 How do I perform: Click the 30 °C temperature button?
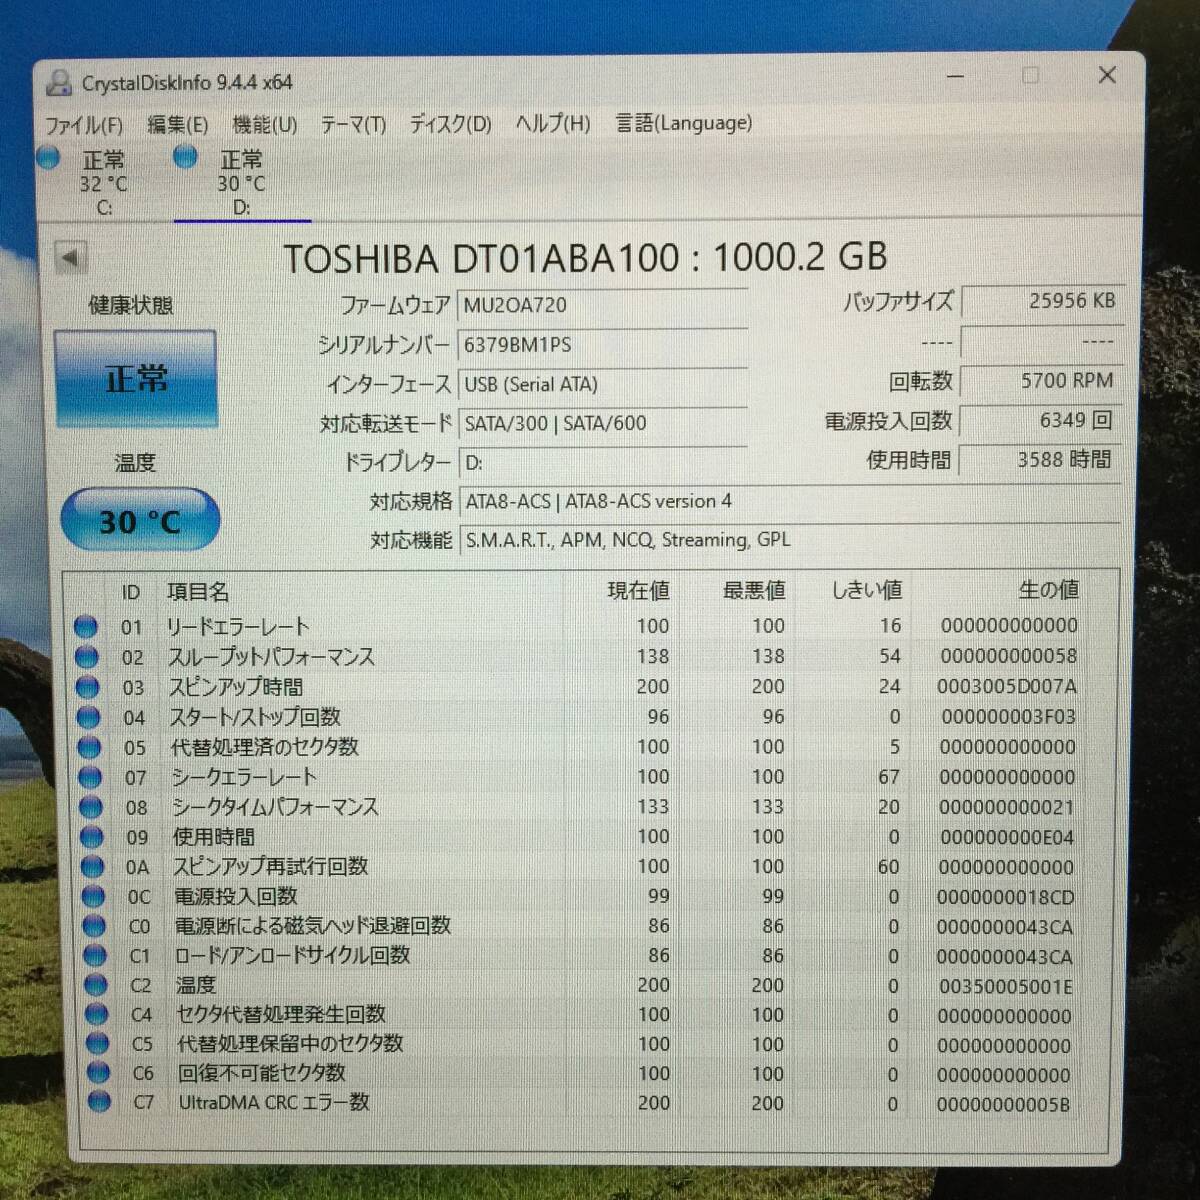pos(140,521)
